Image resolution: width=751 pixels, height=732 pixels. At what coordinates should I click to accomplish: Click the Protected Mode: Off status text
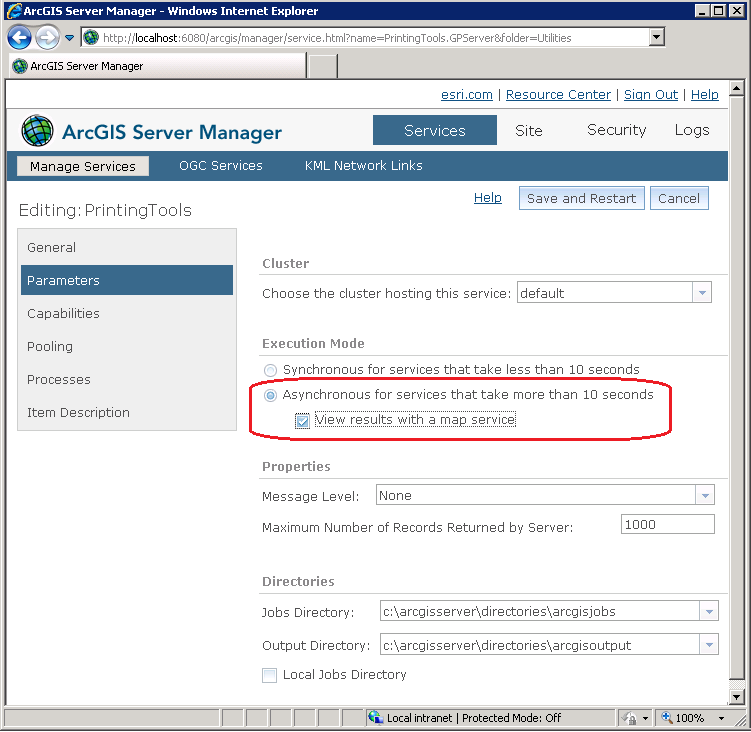512,718
